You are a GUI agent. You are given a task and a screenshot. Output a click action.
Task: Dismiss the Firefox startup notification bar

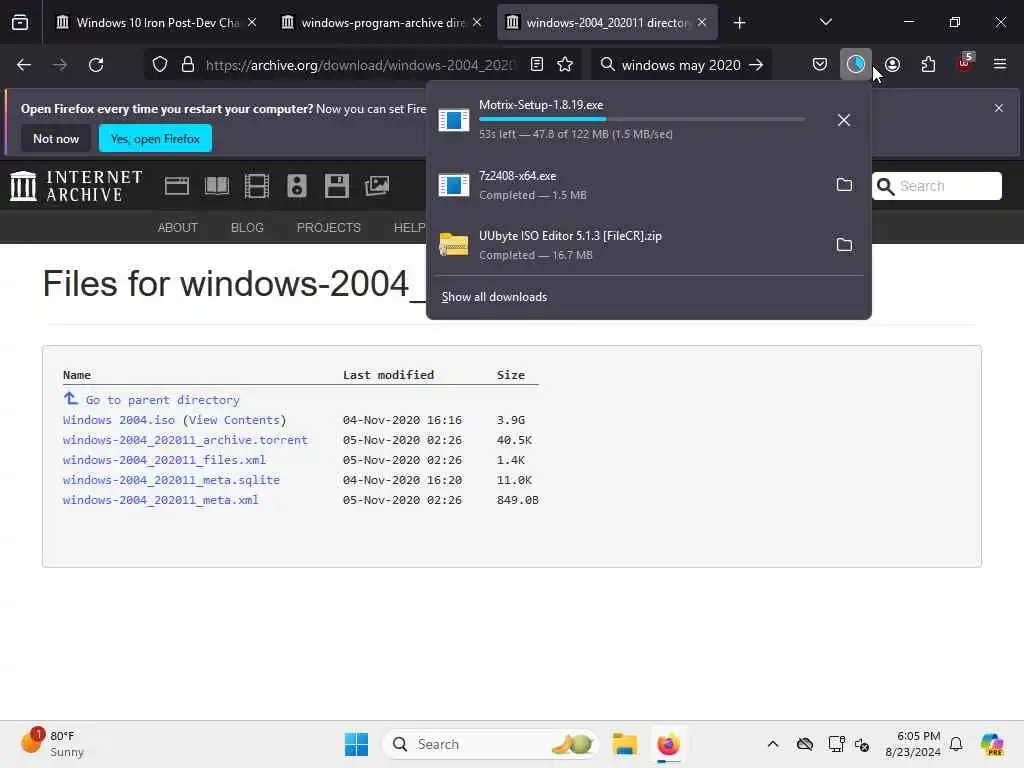[999, 108]
